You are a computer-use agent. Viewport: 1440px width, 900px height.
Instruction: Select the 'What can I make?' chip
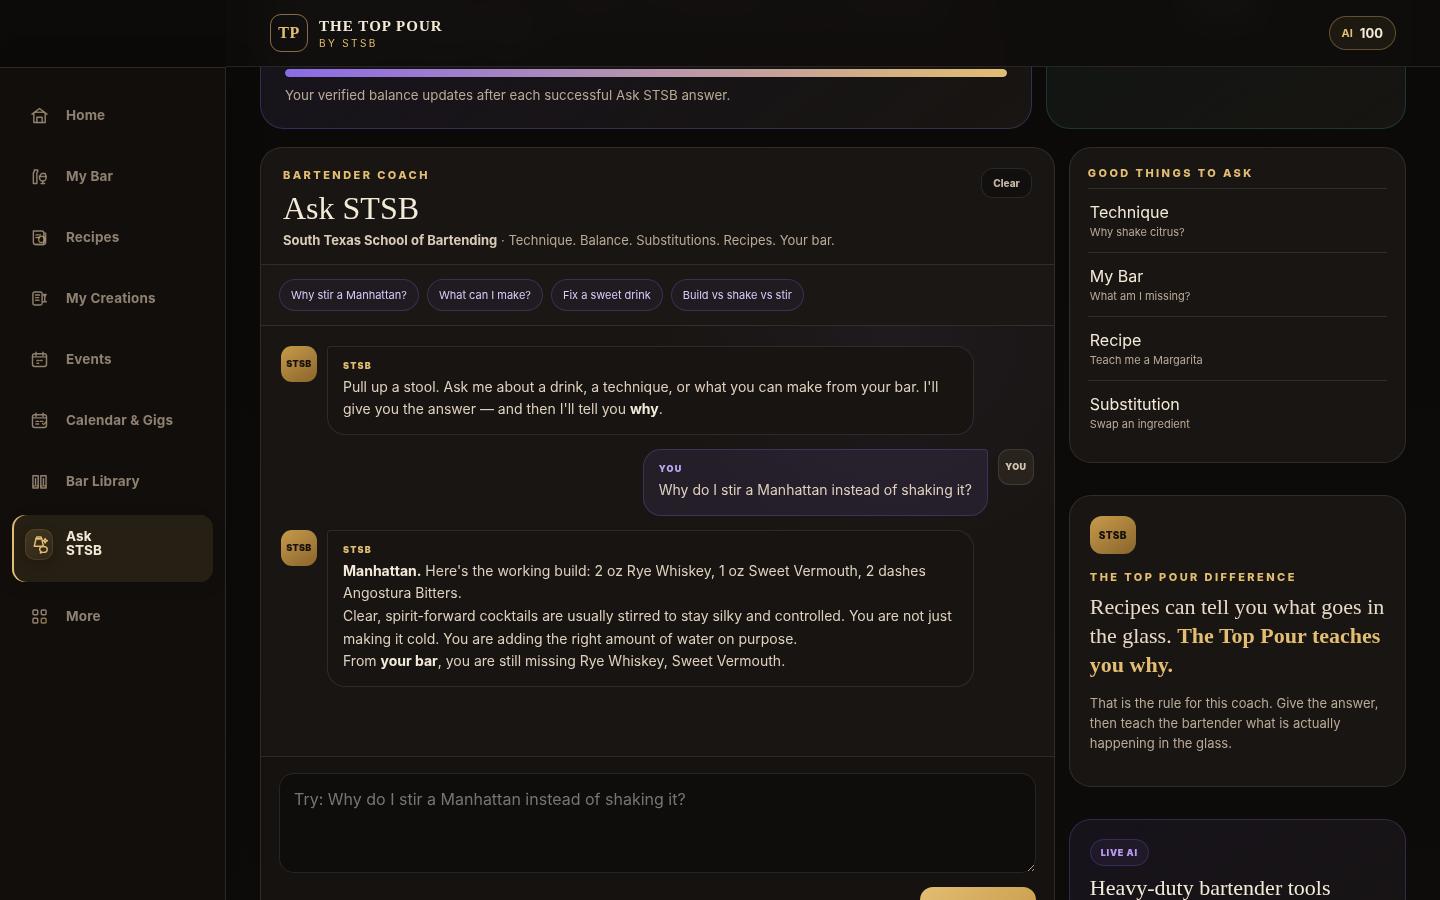click(x=485, y=295)
